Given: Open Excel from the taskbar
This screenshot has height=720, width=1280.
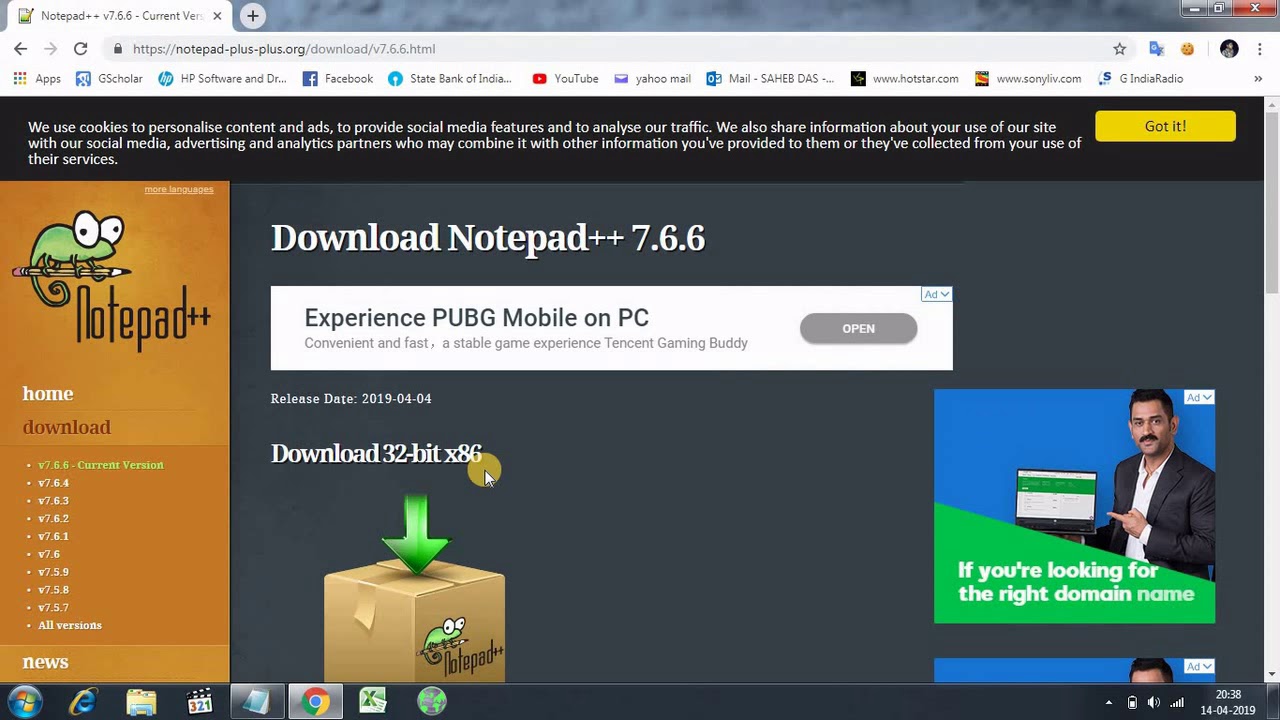Looking at the screenshot, I should click(373, 702).
